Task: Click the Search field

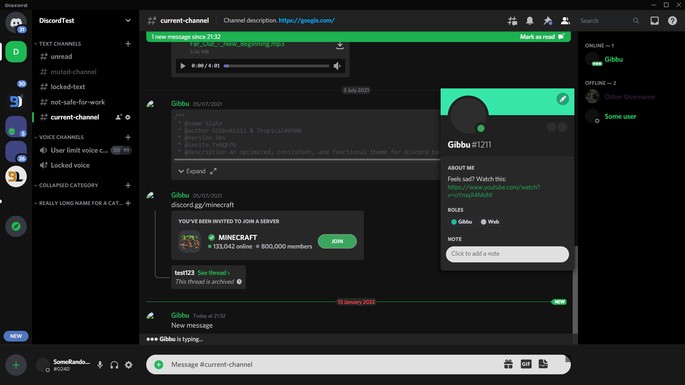Action: 609,21
